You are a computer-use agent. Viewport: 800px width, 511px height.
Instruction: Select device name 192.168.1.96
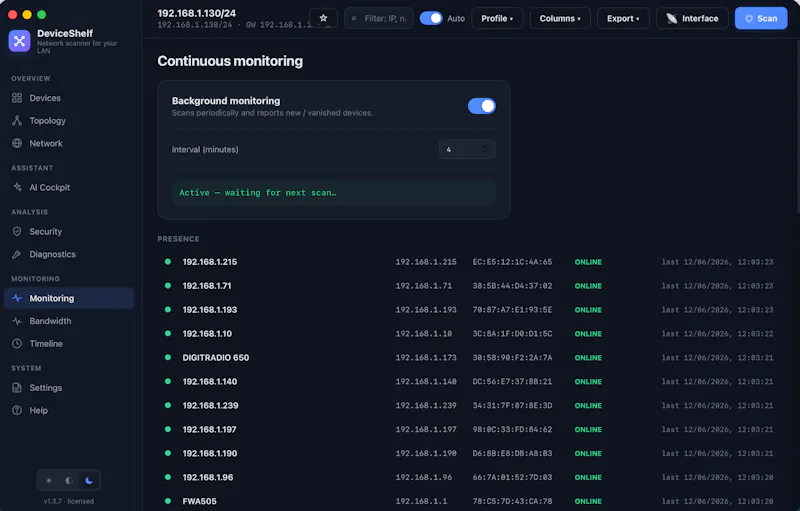208,477
